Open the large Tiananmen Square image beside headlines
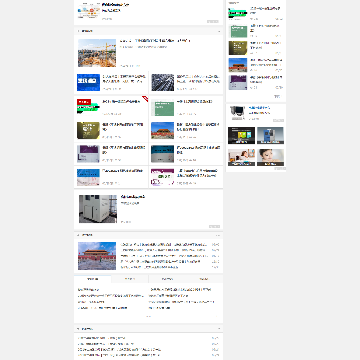360x360 pixels. click(97, 256)
